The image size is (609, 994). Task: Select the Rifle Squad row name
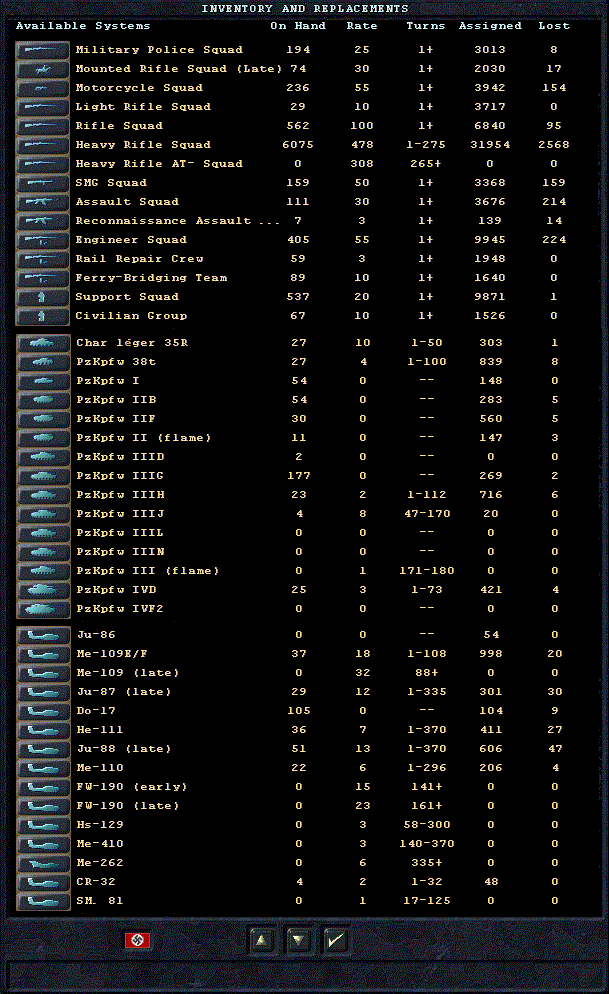pyautogui.click(x=119, y=126)
